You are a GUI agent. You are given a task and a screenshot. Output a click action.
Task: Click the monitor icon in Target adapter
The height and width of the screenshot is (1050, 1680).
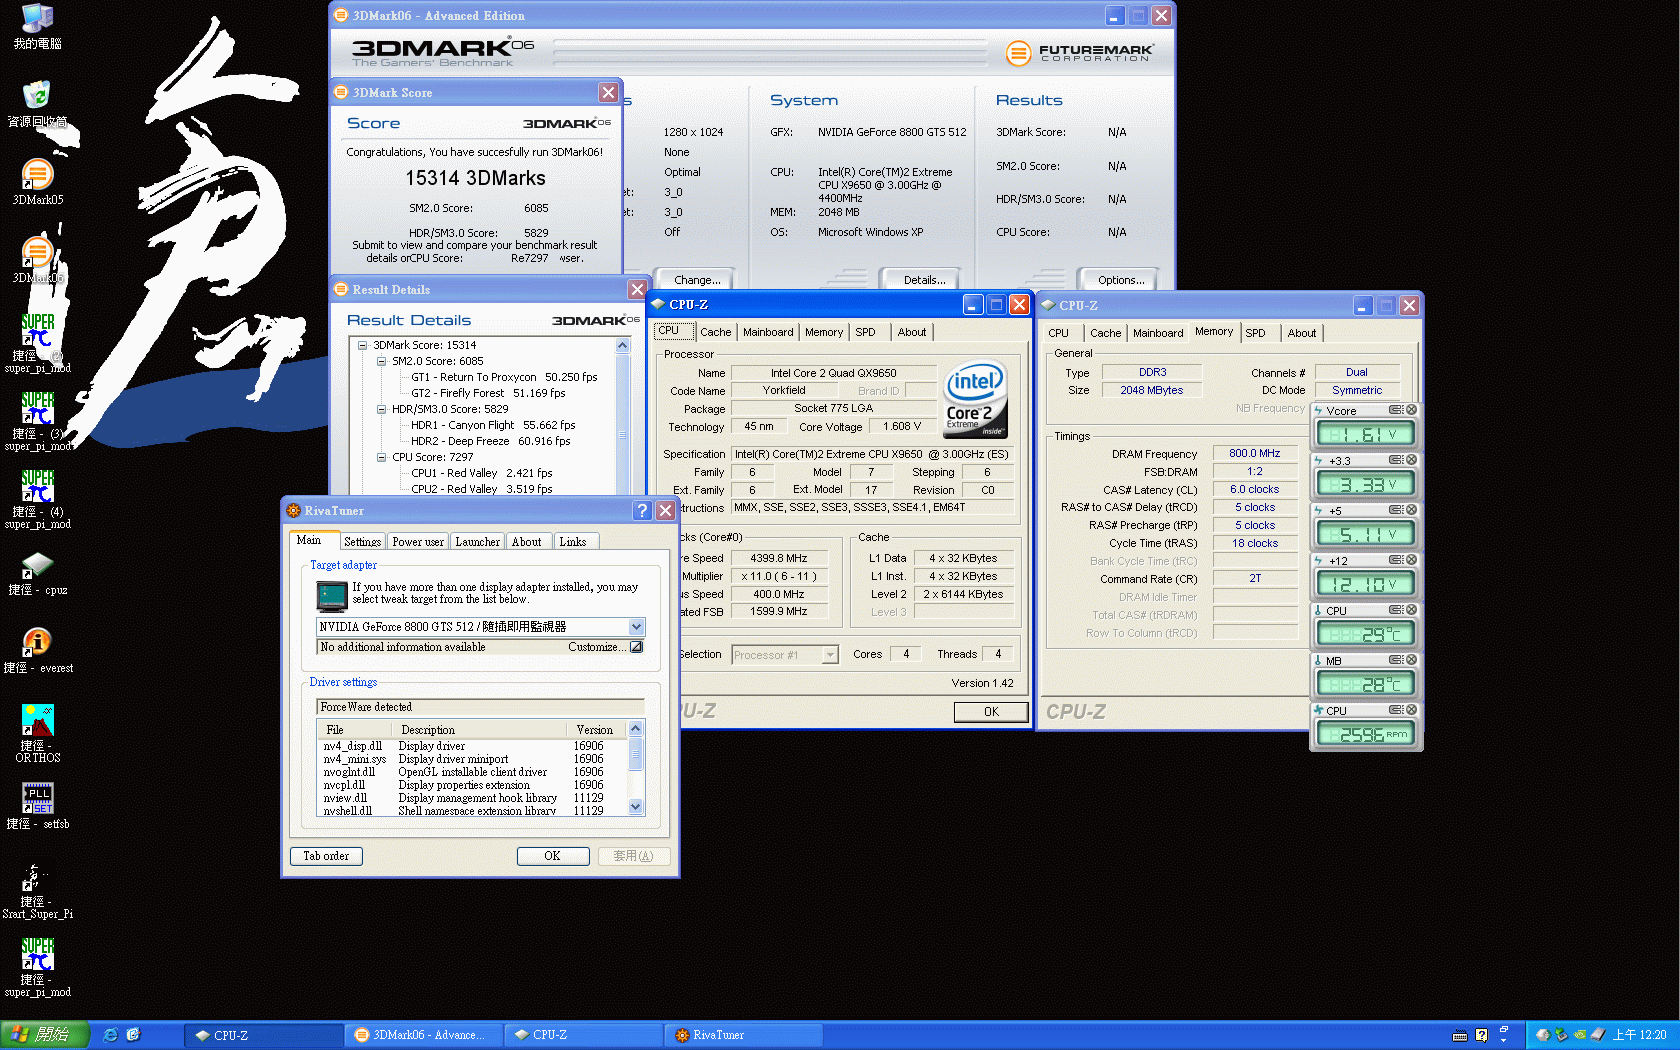tap(332, 596)
